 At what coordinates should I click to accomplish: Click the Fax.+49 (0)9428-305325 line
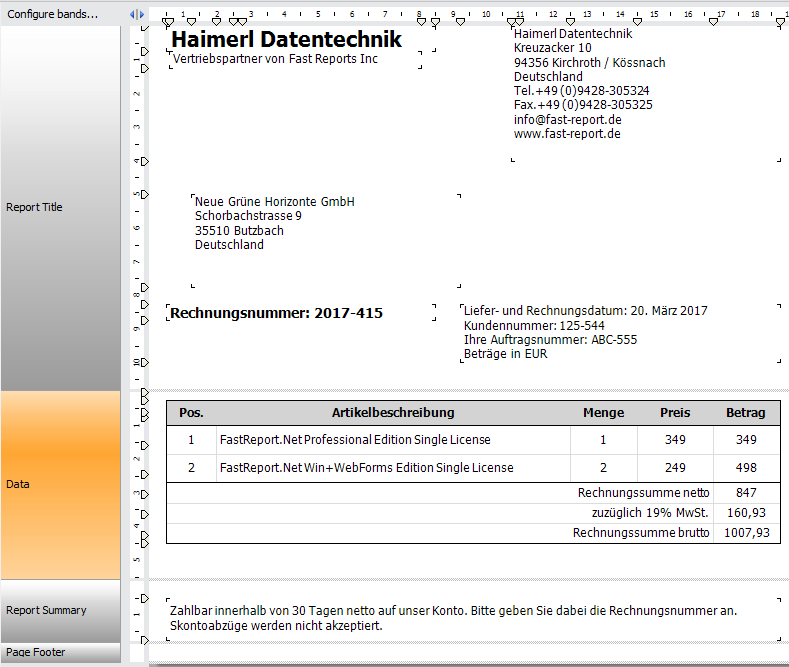tap(583, 105)
